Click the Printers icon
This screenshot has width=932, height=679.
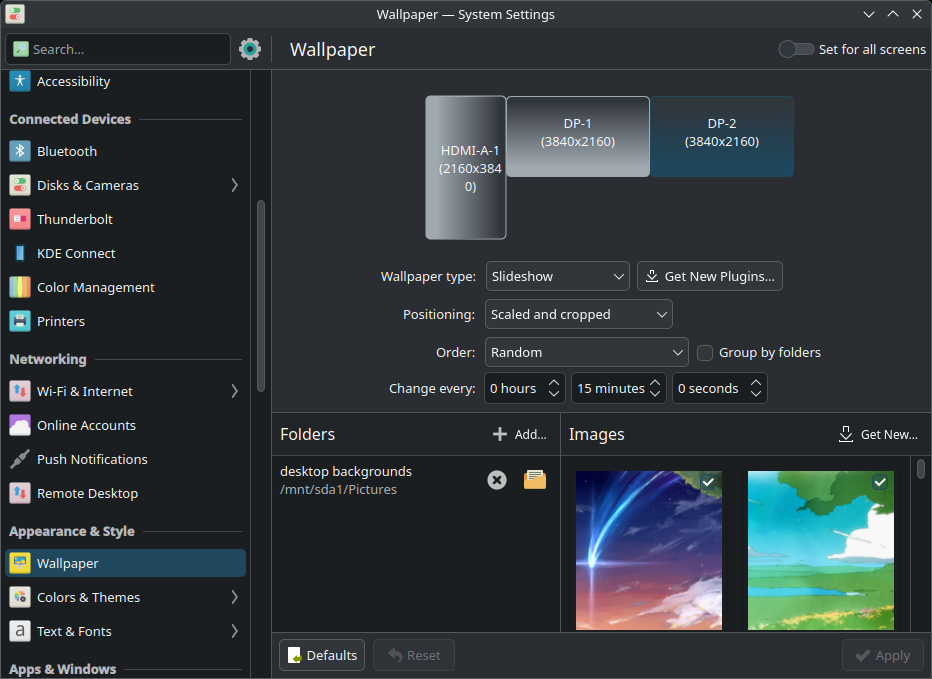pyautogui.click(x=20, y=321)
